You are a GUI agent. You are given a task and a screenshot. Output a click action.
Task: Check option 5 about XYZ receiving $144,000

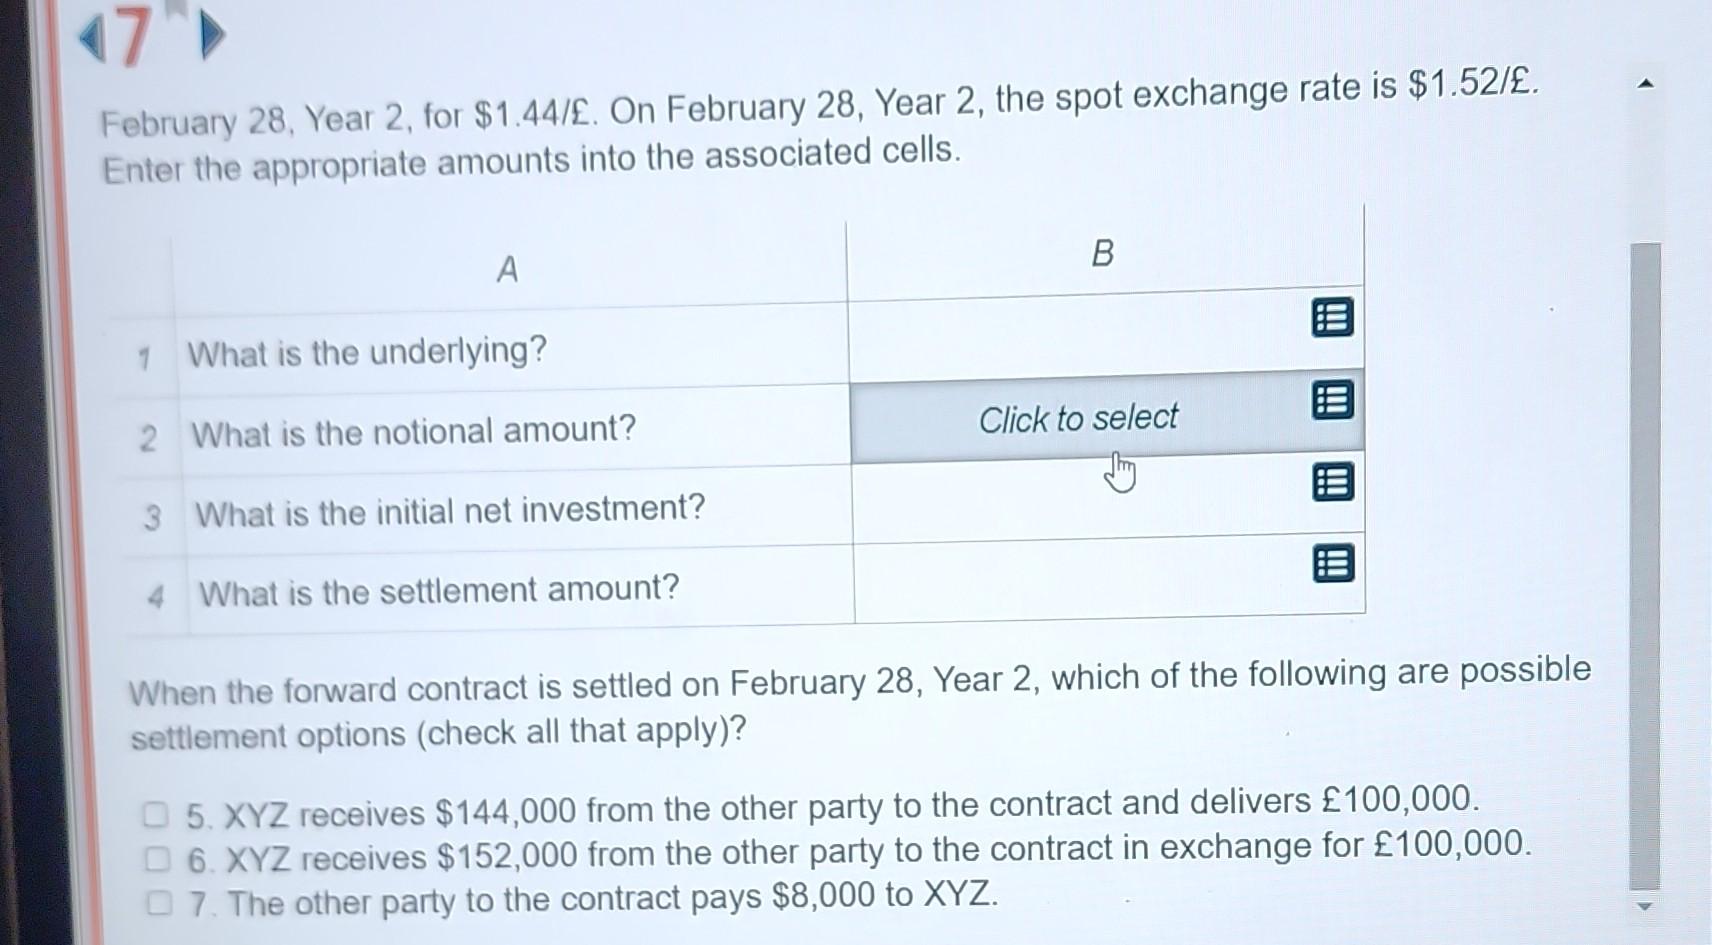point(158,814)
